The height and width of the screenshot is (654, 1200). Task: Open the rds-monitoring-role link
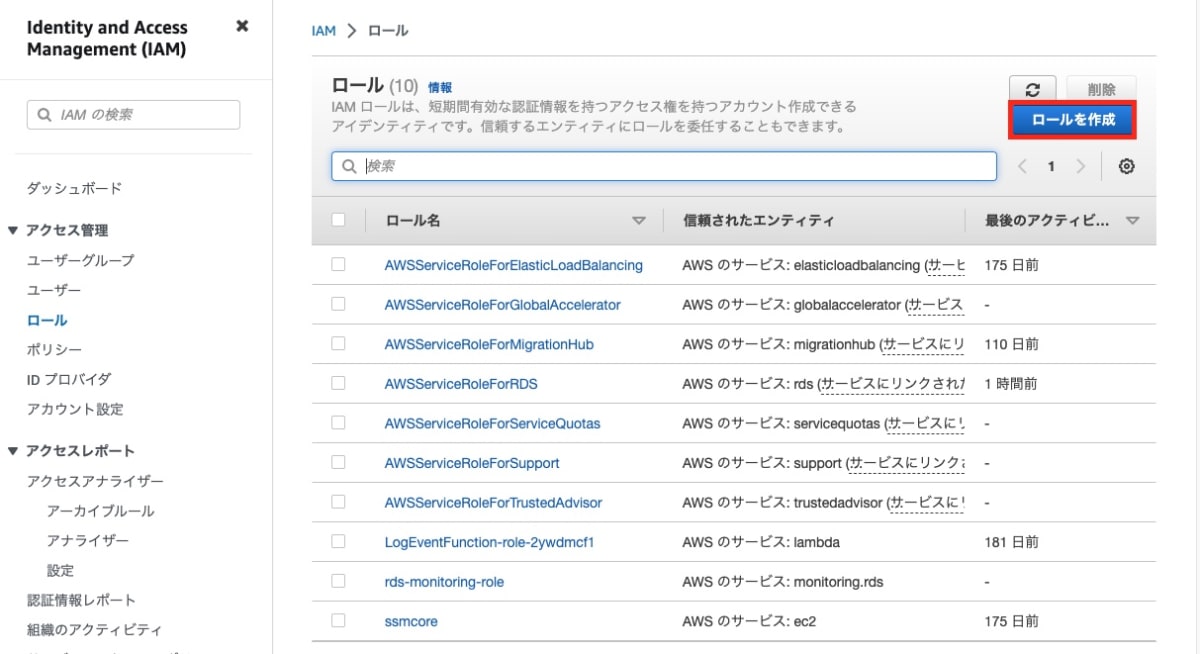pos(444,581)
